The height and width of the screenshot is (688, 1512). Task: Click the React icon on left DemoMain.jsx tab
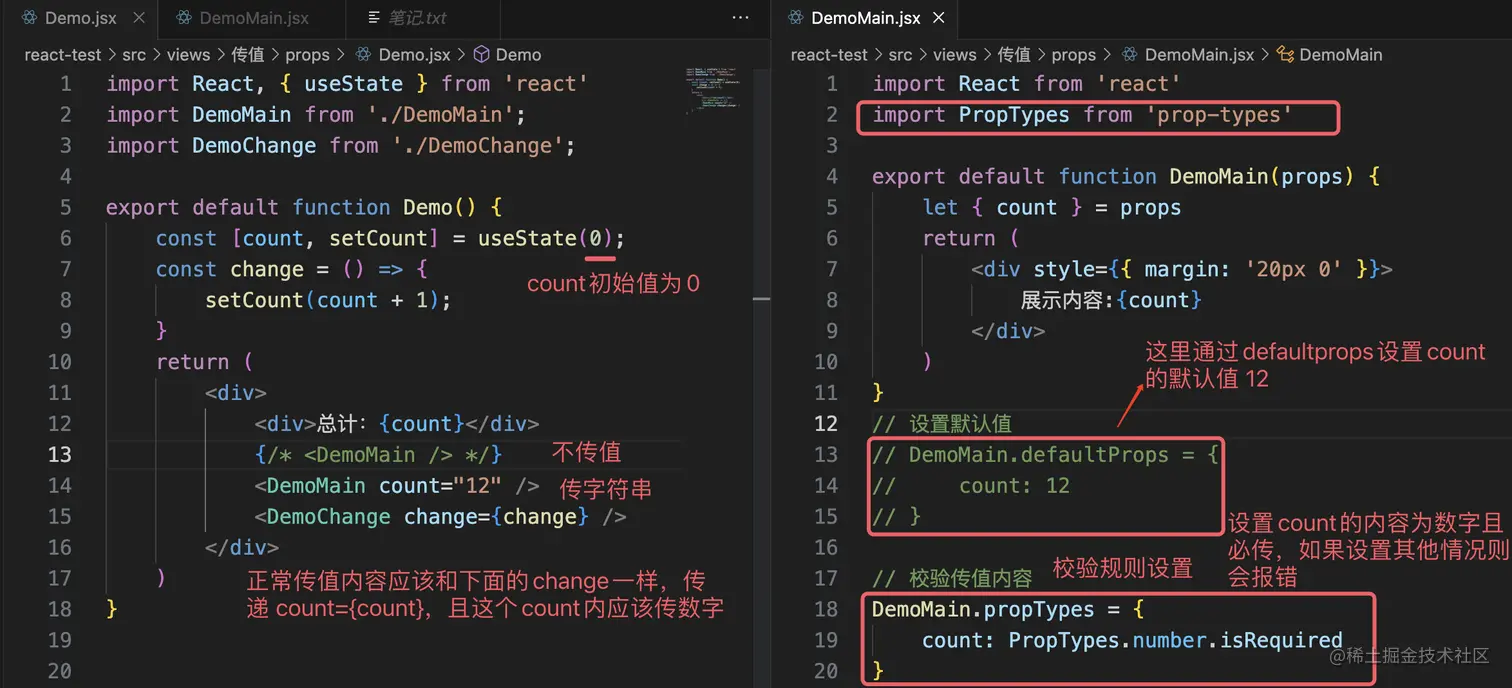(183, 17)
